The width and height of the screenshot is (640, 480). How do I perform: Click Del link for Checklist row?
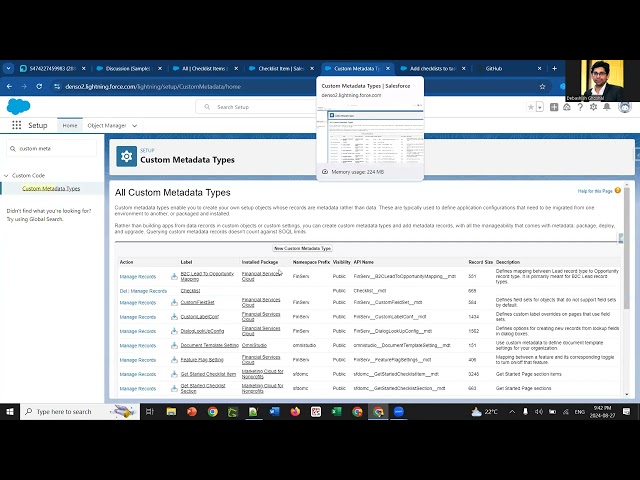coord(123,291)
